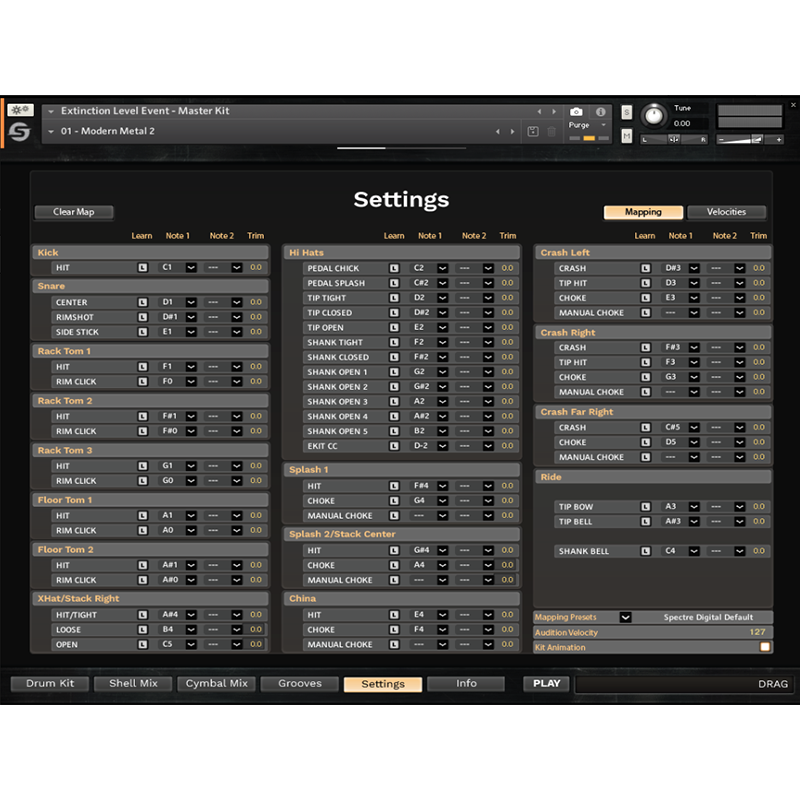Decrease output volume with minus button
This screenshot has width=800, height=800.
(721, 139)
